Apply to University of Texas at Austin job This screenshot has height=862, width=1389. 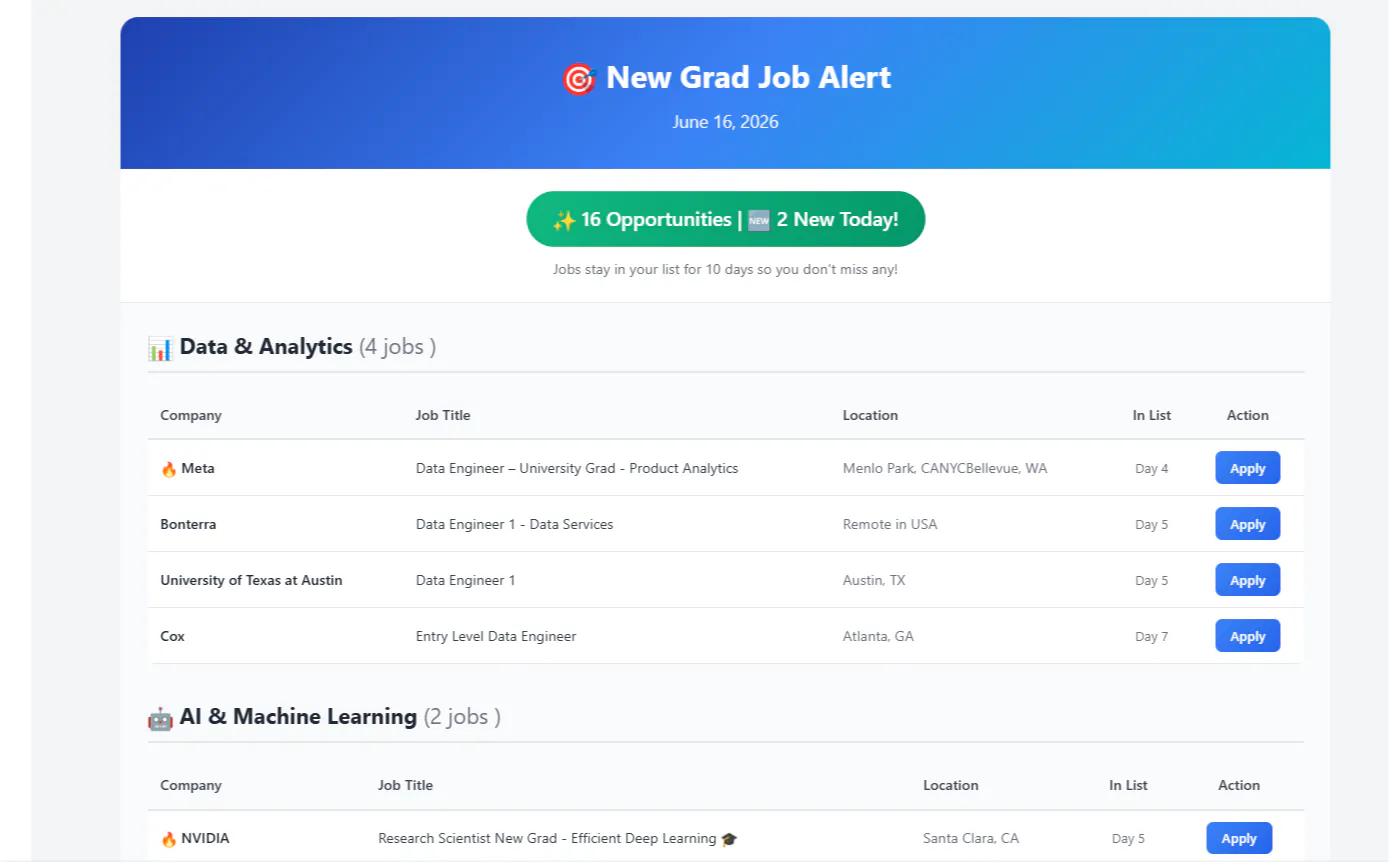click(1247, 580)
